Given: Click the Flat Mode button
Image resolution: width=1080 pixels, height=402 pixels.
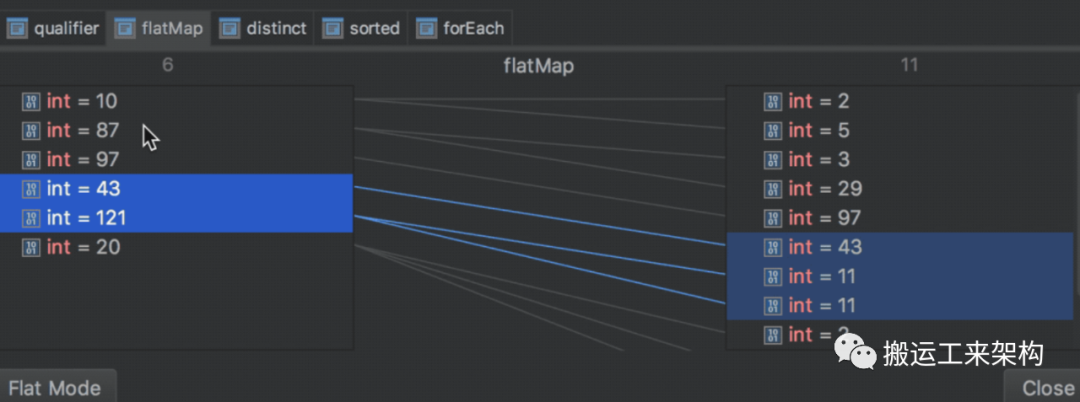Looking at the screenshot, I should tap(55, 387).
